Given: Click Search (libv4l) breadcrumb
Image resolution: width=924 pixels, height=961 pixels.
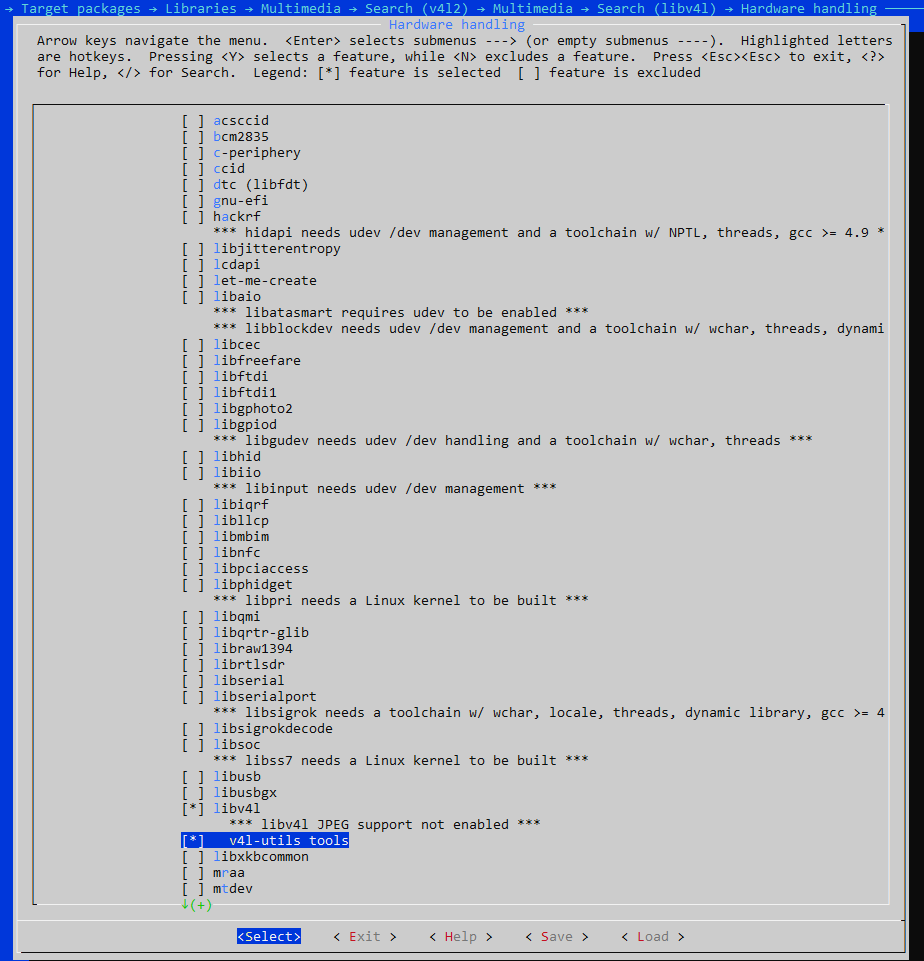Looking at the screenshot, I should (656, 9).
